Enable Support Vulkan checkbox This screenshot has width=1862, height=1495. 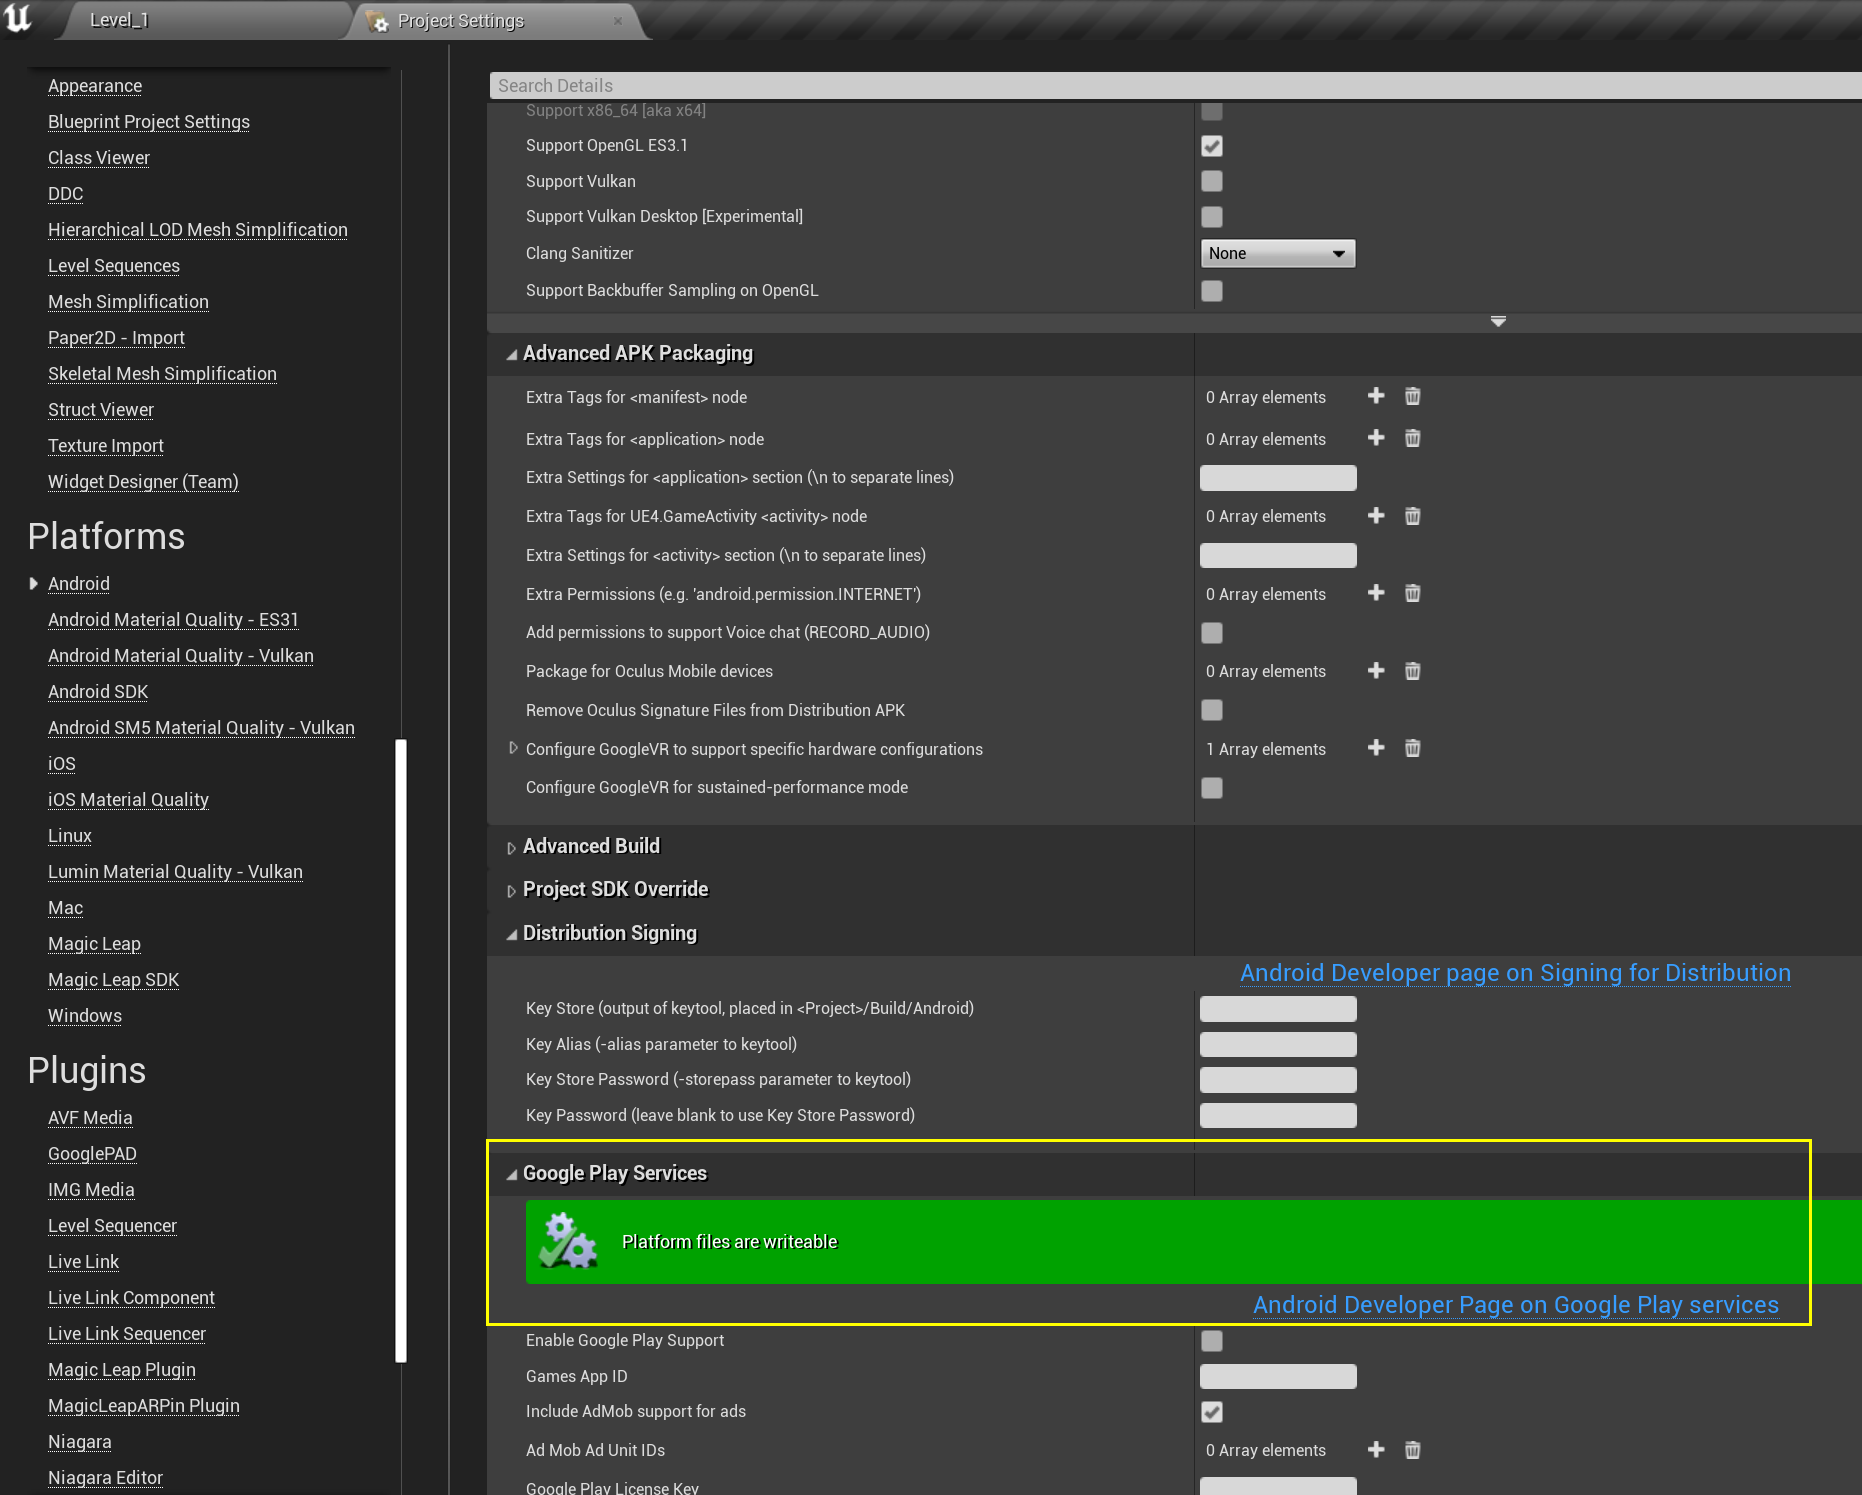point(1212,181)
